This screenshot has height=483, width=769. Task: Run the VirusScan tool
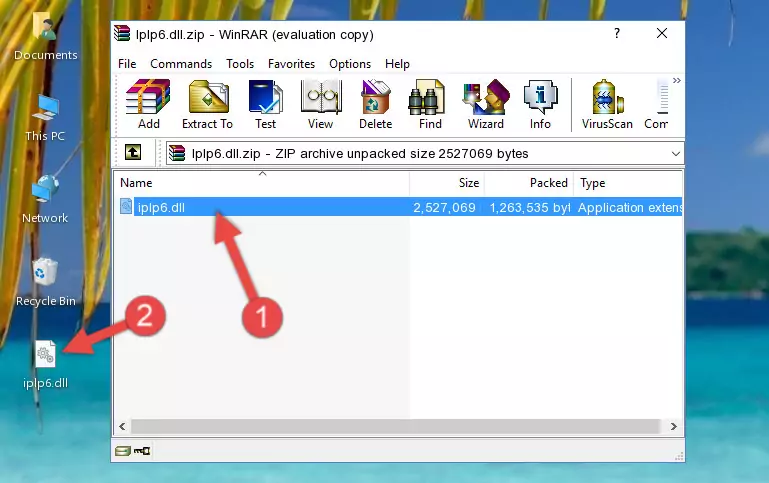coord(607,104)
